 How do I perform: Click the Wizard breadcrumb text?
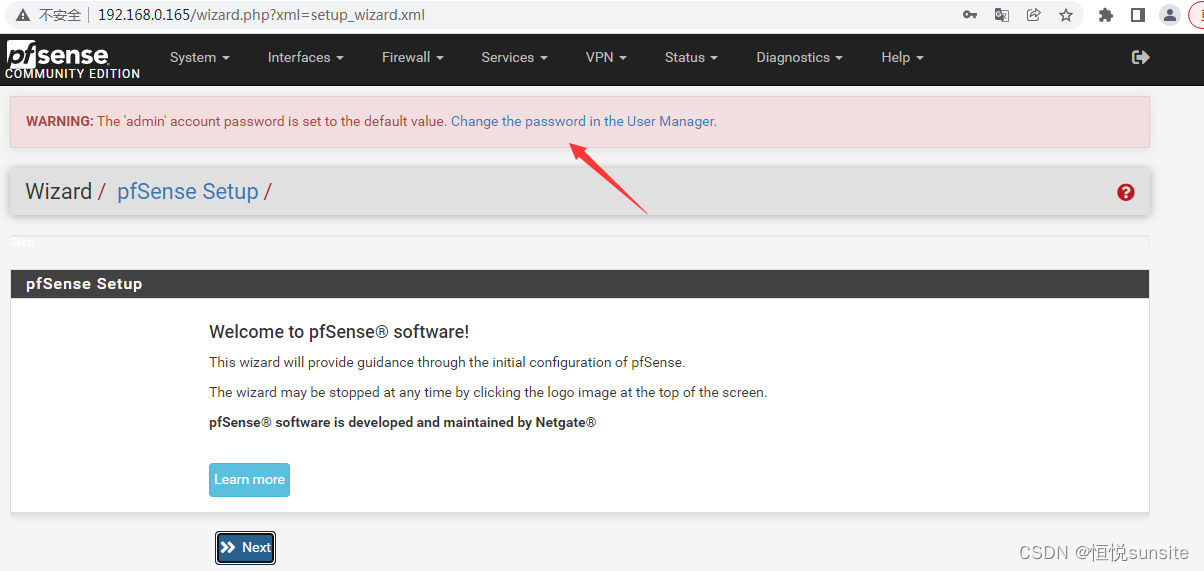coord(58,191)
